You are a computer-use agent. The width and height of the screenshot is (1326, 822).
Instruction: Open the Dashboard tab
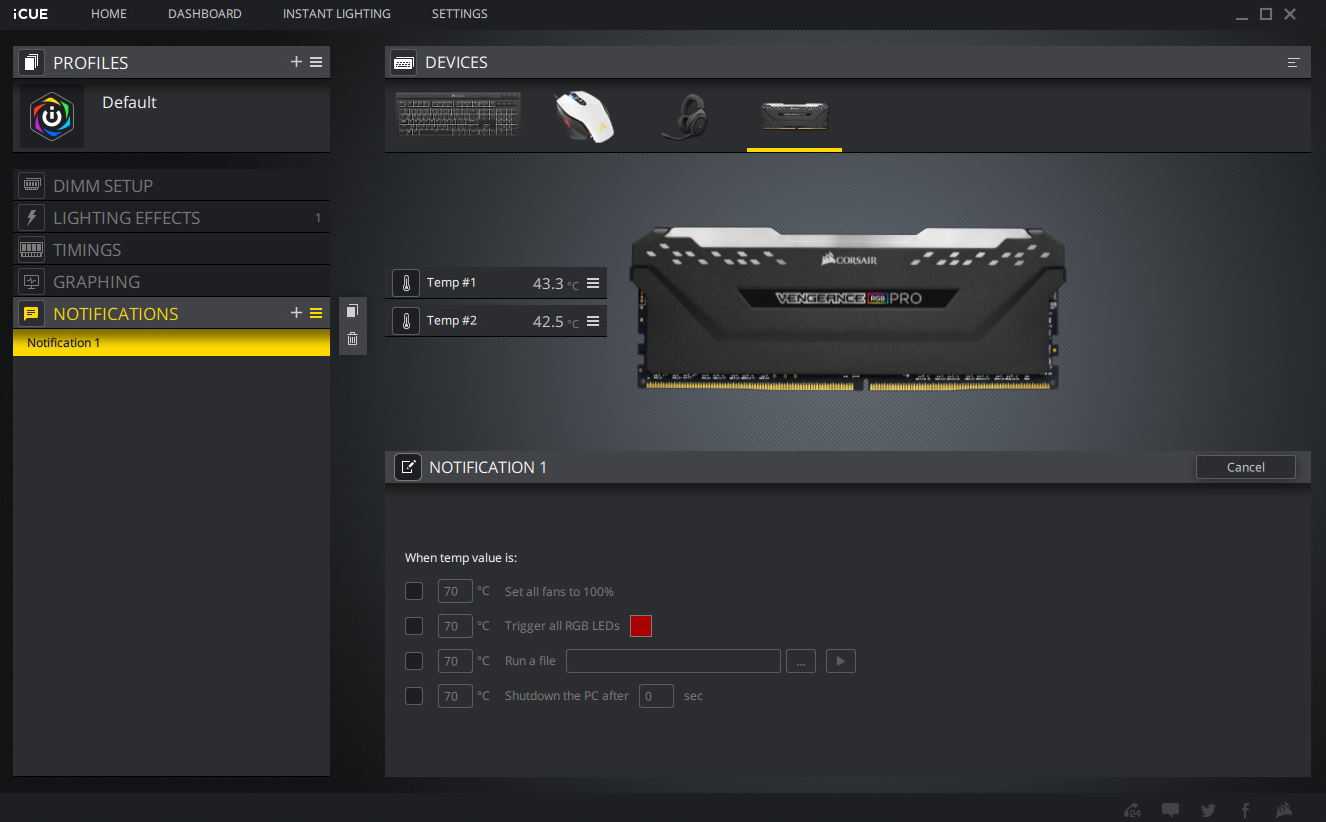(x=204, y=14)
